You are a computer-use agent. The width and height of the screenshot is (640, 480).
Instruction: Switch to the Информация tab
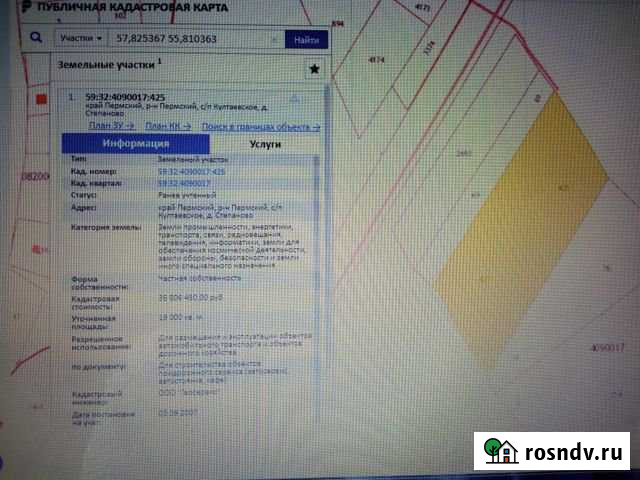[139, 144]
